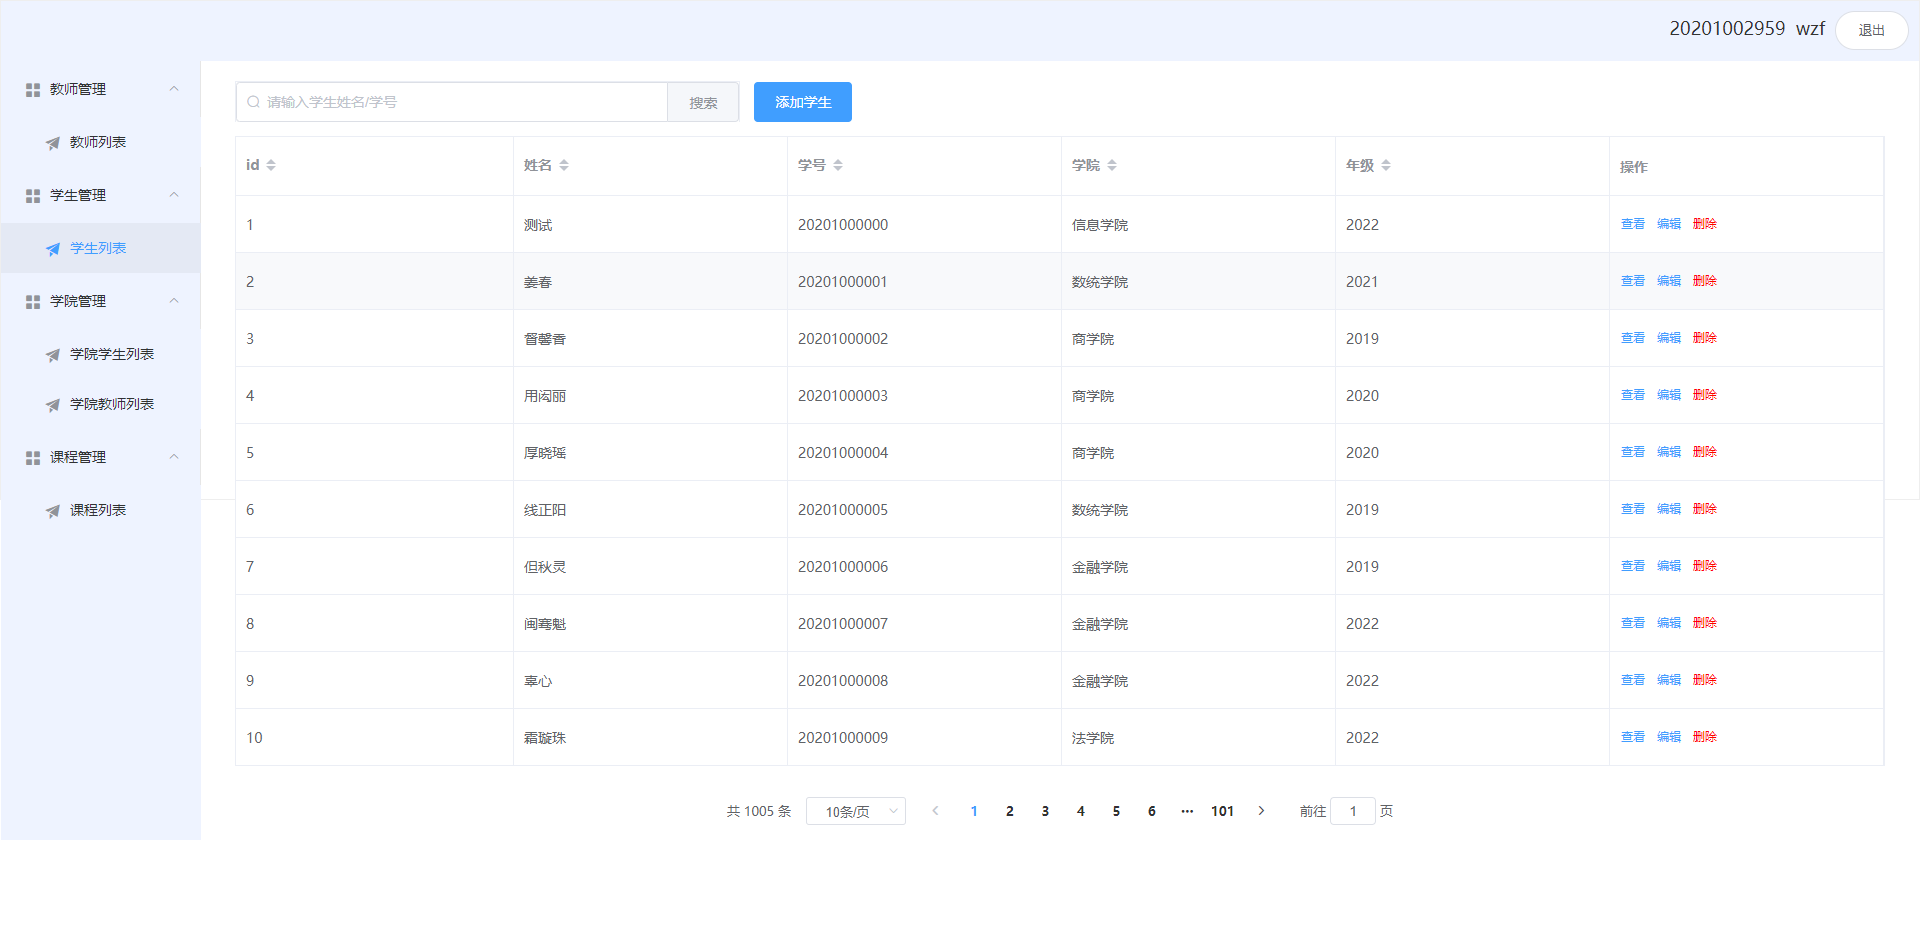Edit the record for 姜春
This screenshot has height=937, width=1920.
[1669, 281]
